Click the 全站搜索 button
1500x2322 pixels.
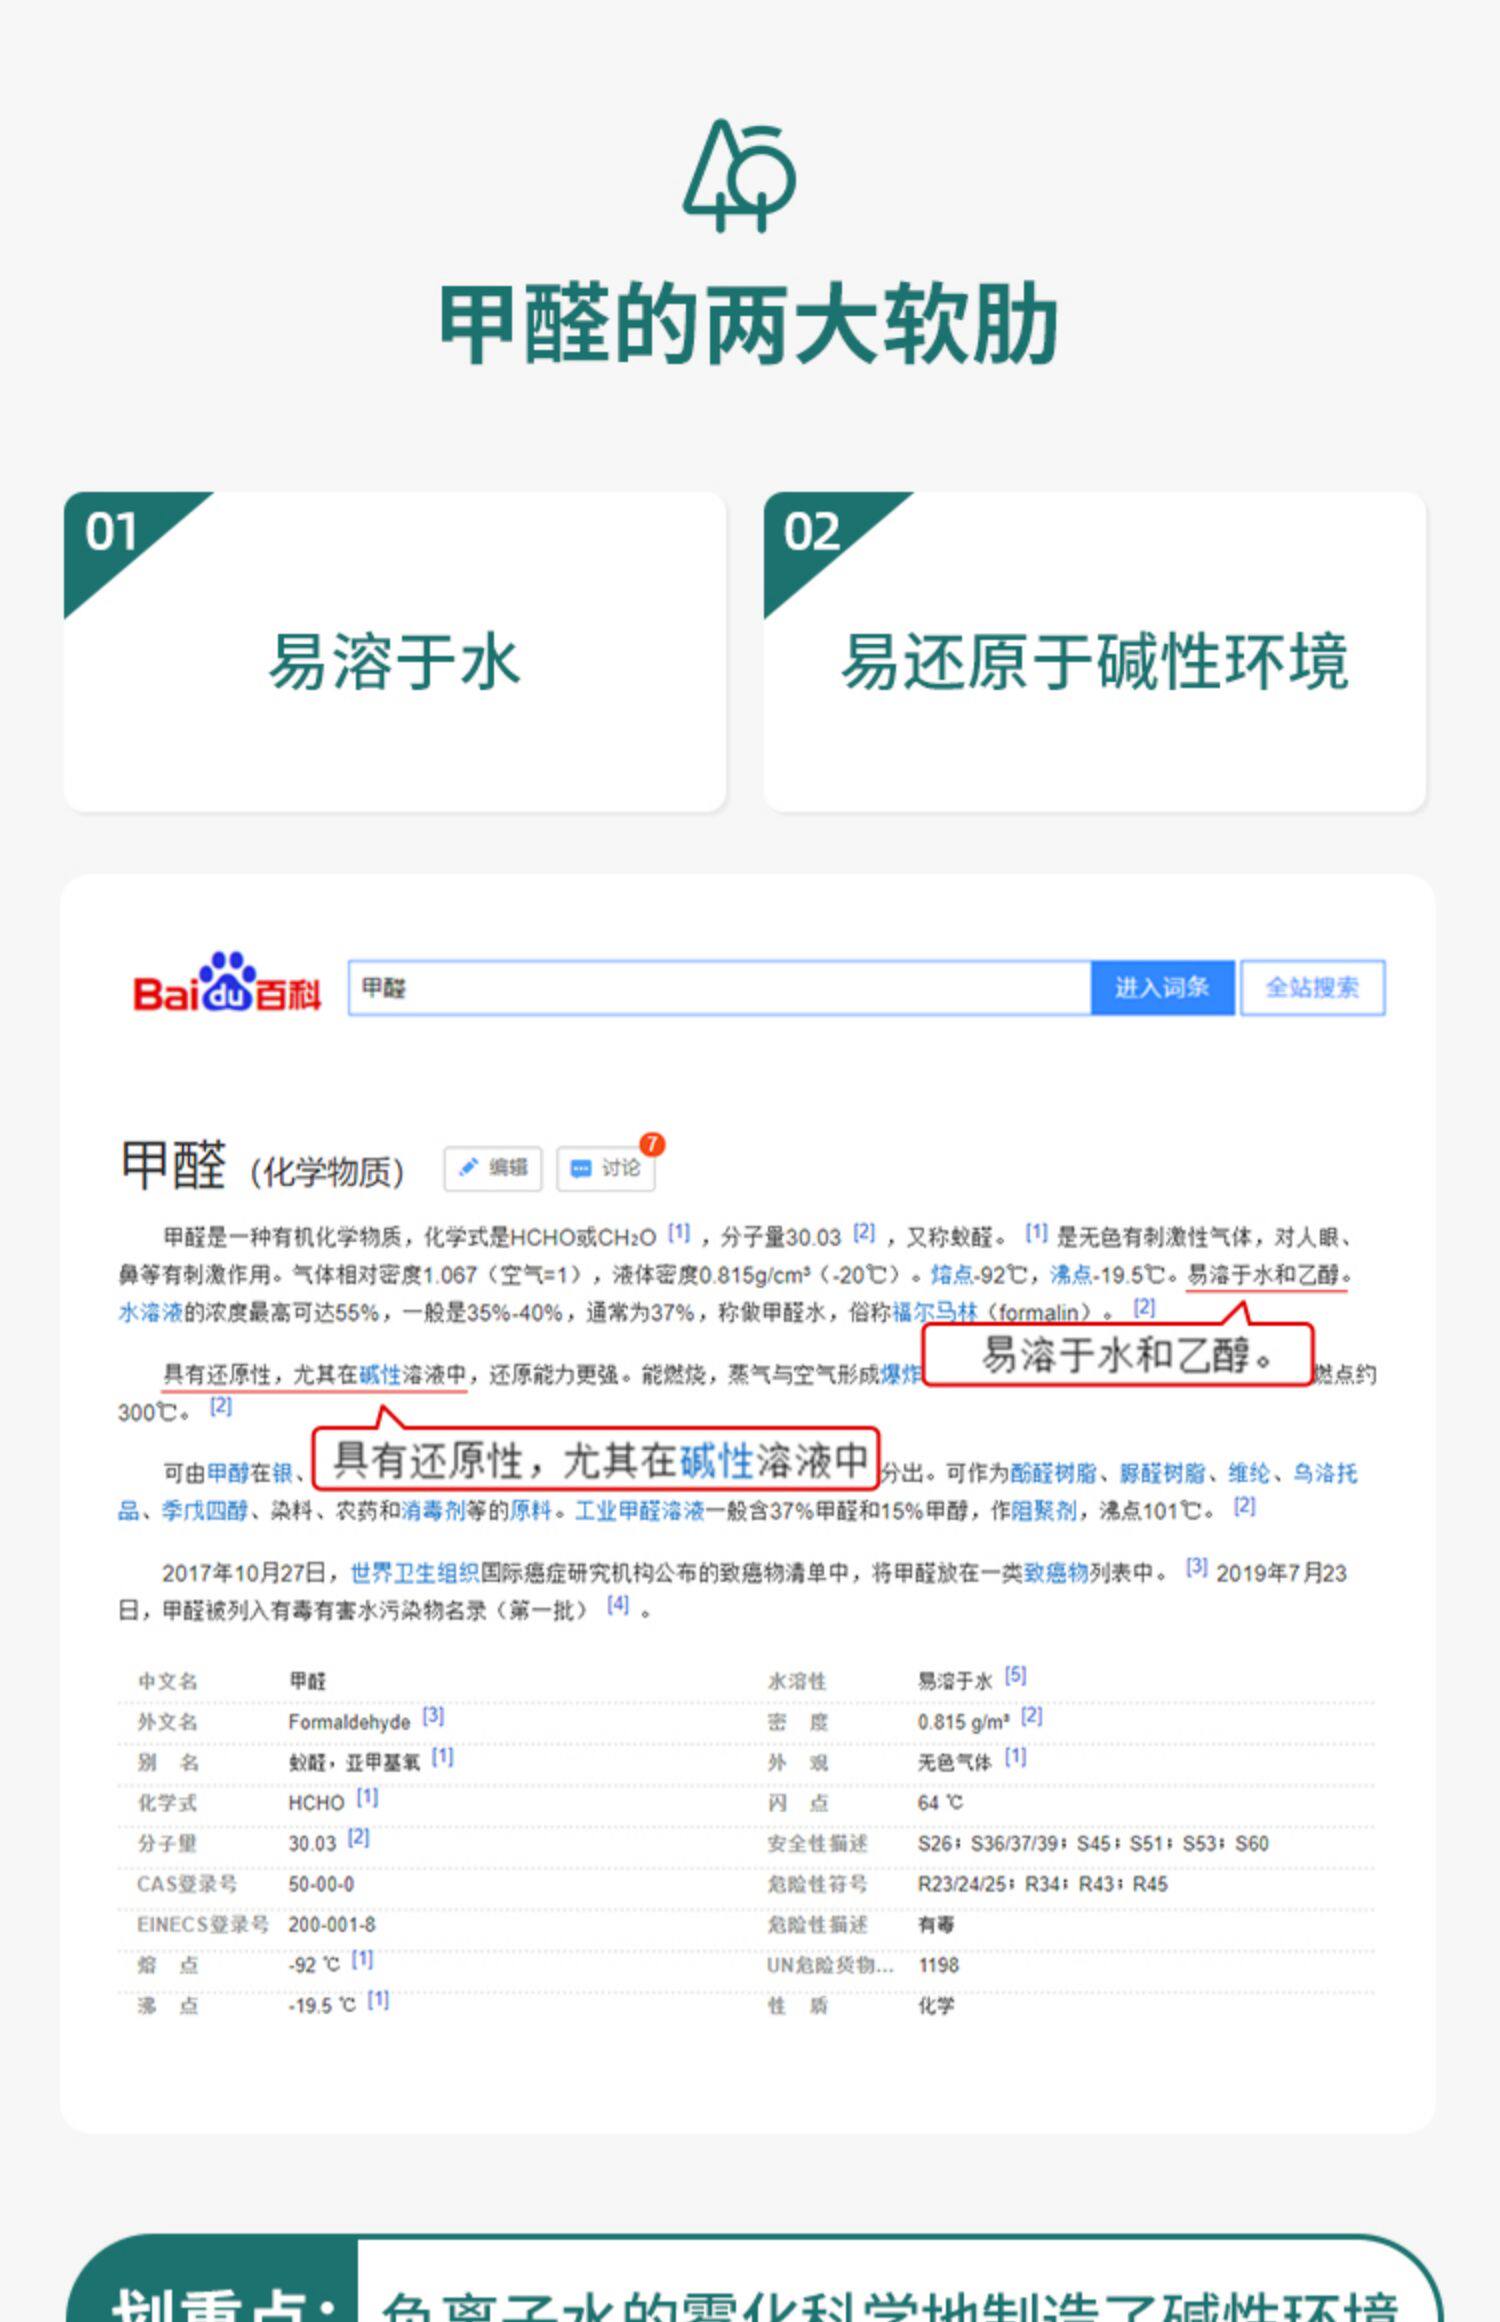click(x=1312, y=988)
